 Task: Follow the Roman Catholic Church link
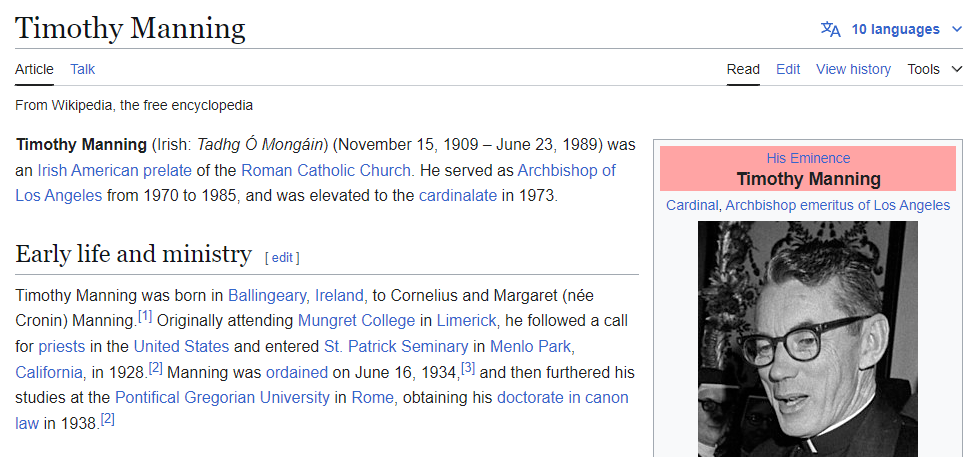(x=326, y=170)
